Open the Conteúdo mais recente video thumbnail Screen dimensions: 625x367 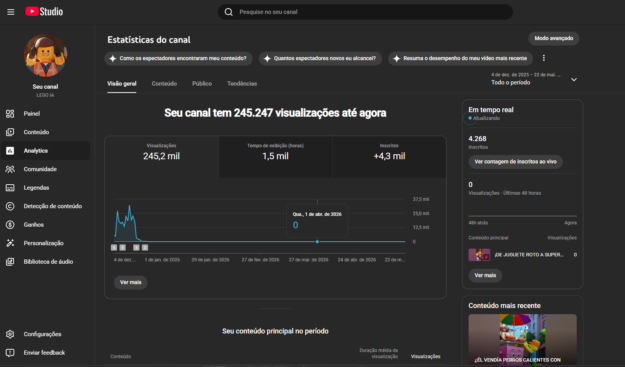click(x=522, y=340)
